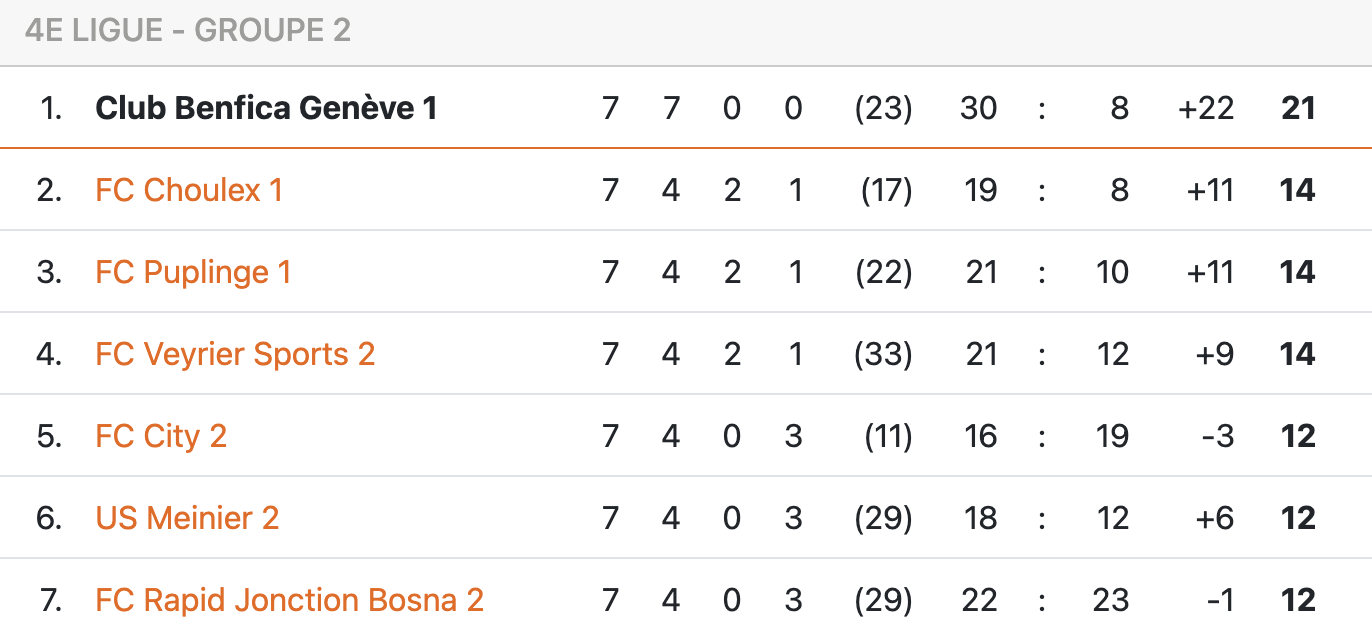The height and width of the screenshot is (634, 1372).
Task: Click FC City 2's -3 goal difference
Action: coord(1217,436)
